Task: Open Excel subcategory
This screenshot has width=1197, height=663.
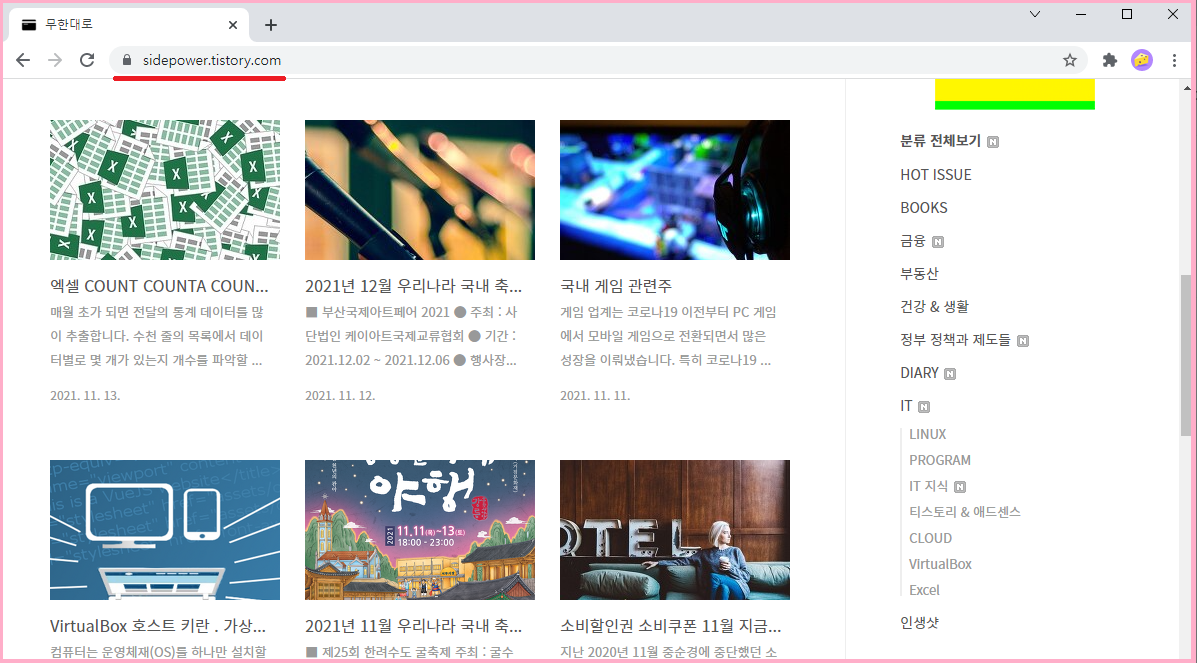Action: 924,590
